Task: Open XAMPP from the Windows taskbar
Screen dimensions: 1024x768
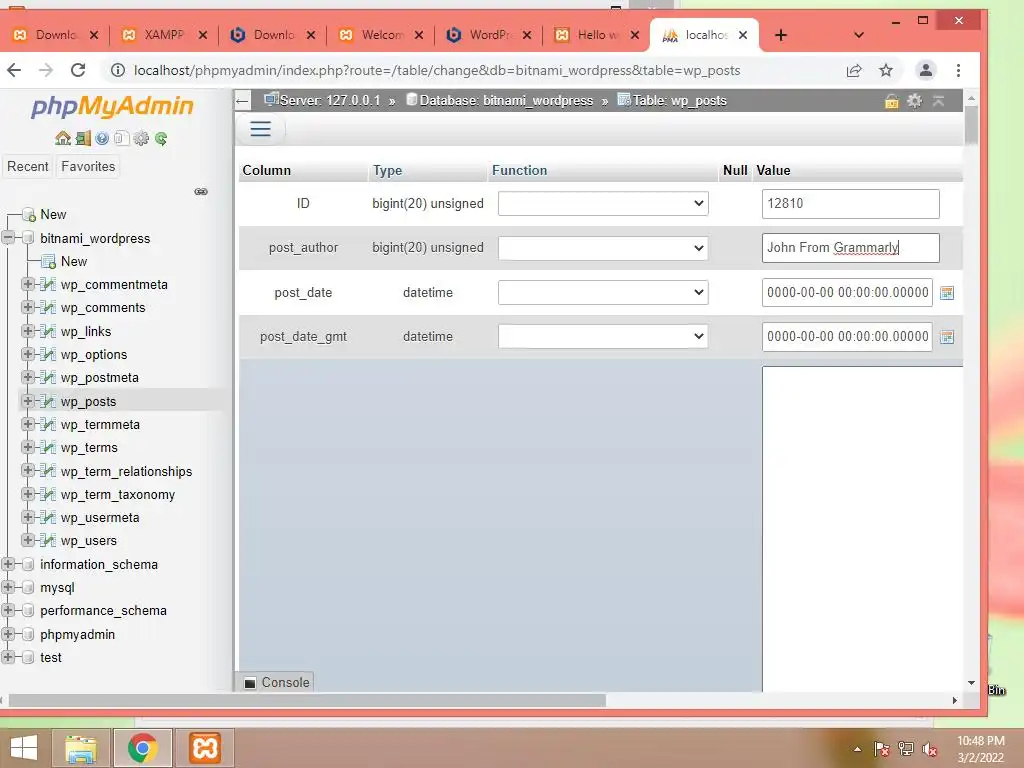Action: pos(205,748)
